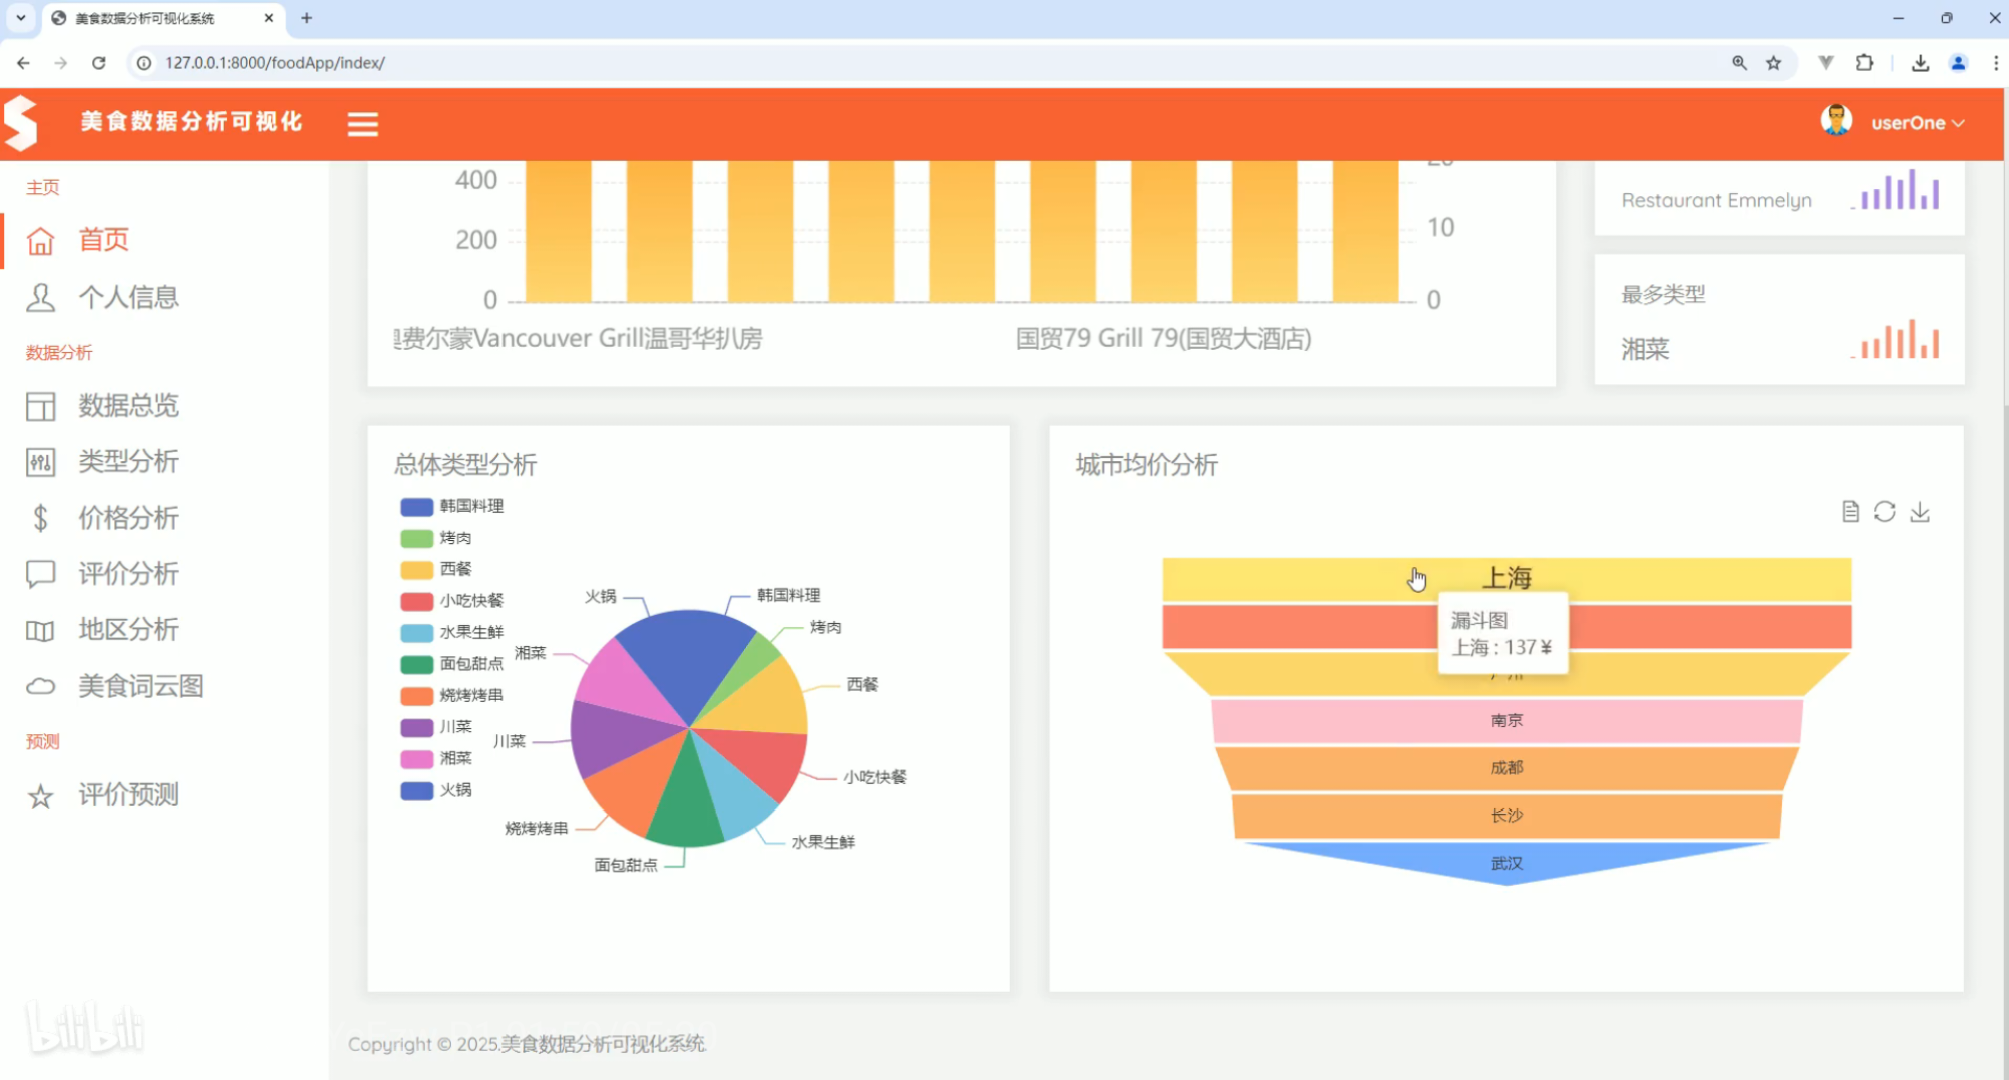The image size is (2009, 1080).
Task: Open 数据总览 sidebar link
Action: click(x=128, y=405)
